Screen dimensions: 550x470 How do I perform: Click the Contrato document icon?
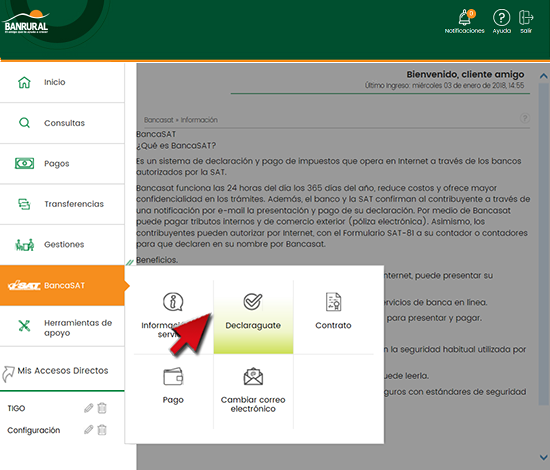(x=333, y=302)
